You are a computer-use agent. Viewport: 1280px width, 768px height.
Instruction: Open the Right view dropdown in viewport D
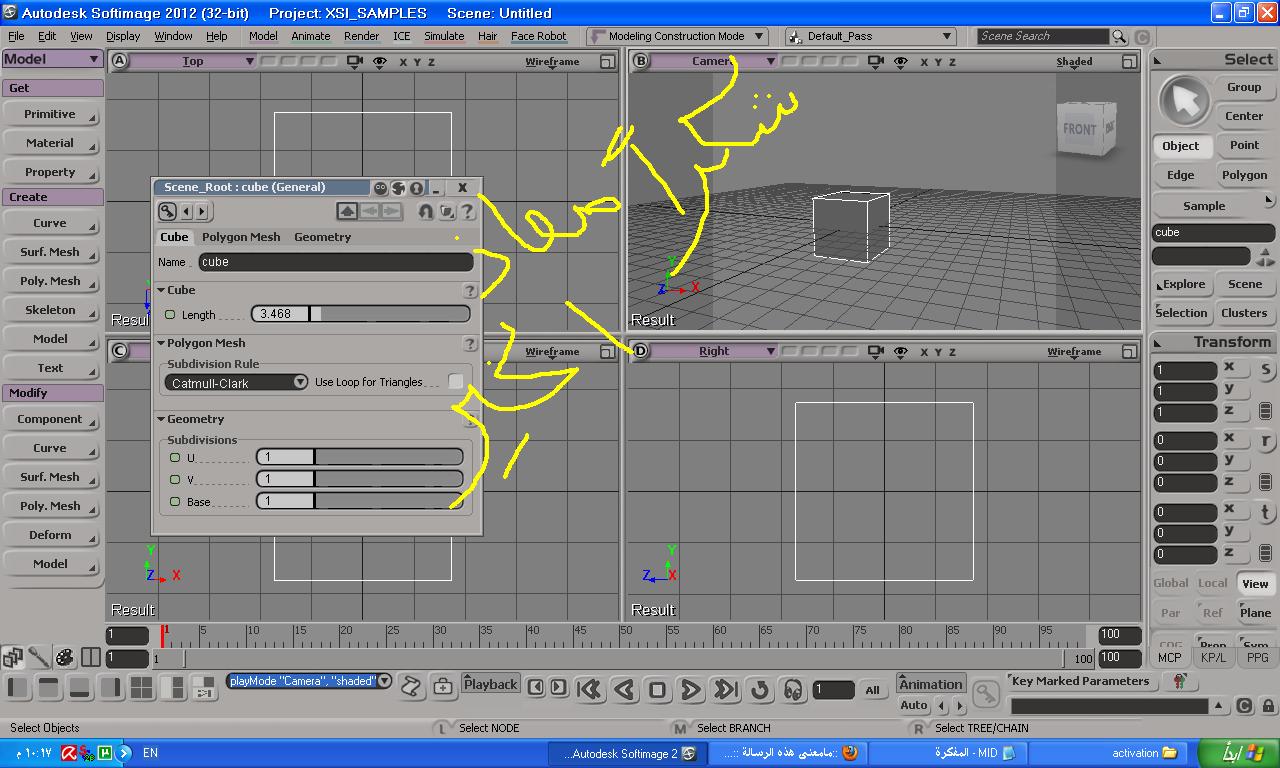click(x=714, y=351)
